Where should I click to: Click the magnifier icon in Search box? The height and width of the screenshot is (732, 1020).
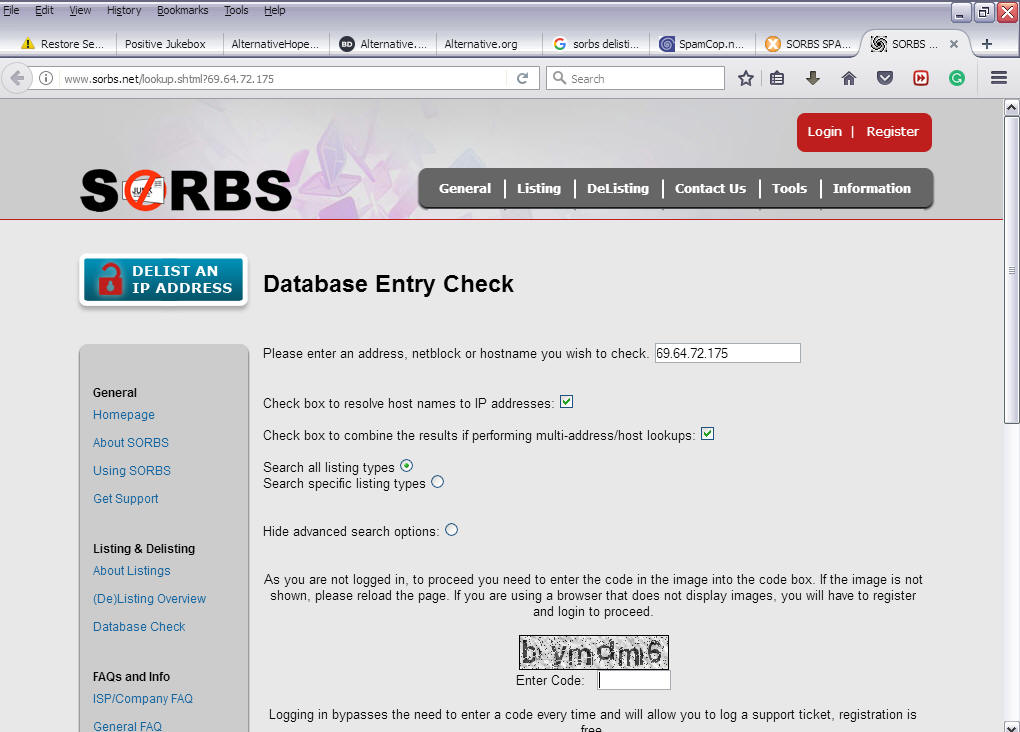559,78
